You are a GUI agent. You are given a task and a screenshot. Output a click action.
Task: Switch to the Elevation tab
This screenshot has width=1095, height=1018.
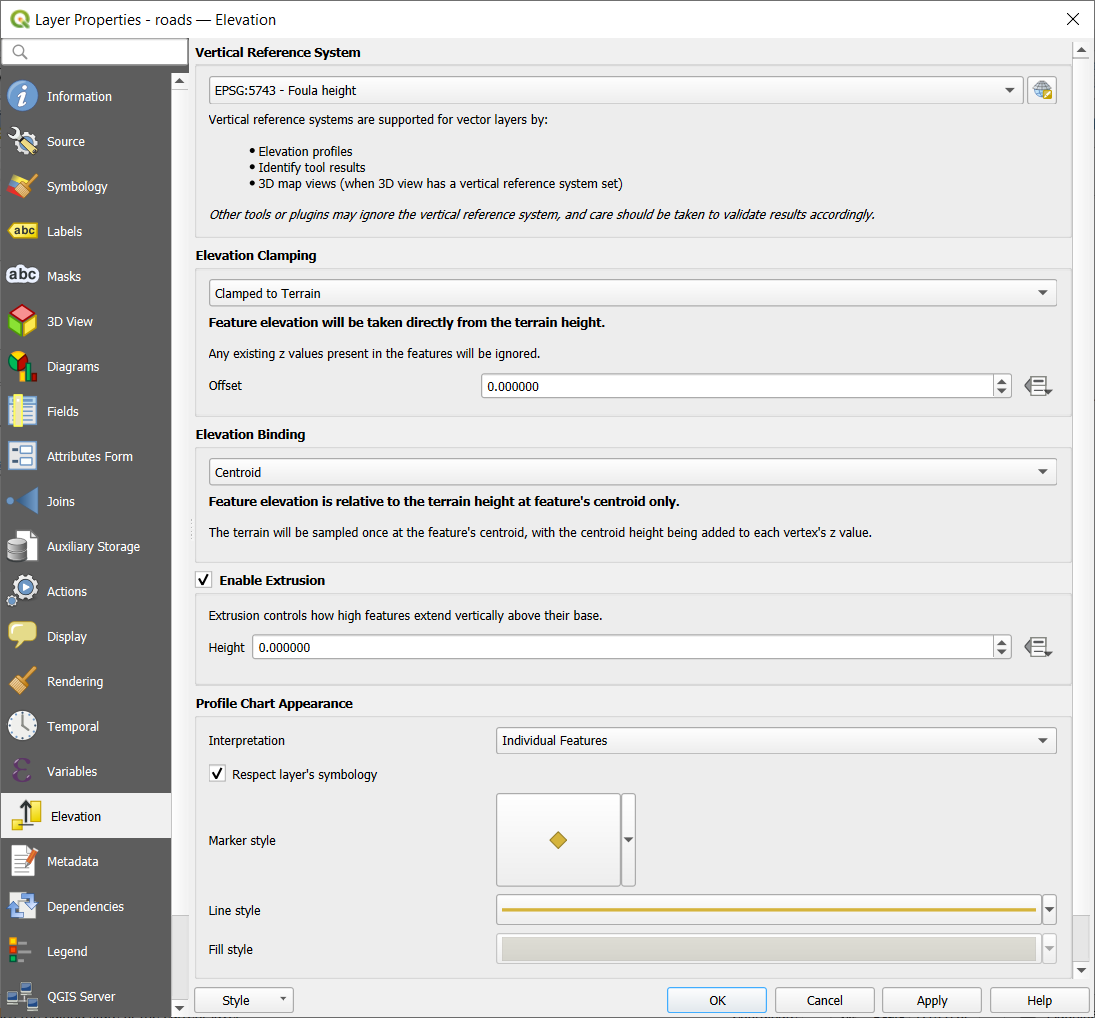tap(86, 816)
